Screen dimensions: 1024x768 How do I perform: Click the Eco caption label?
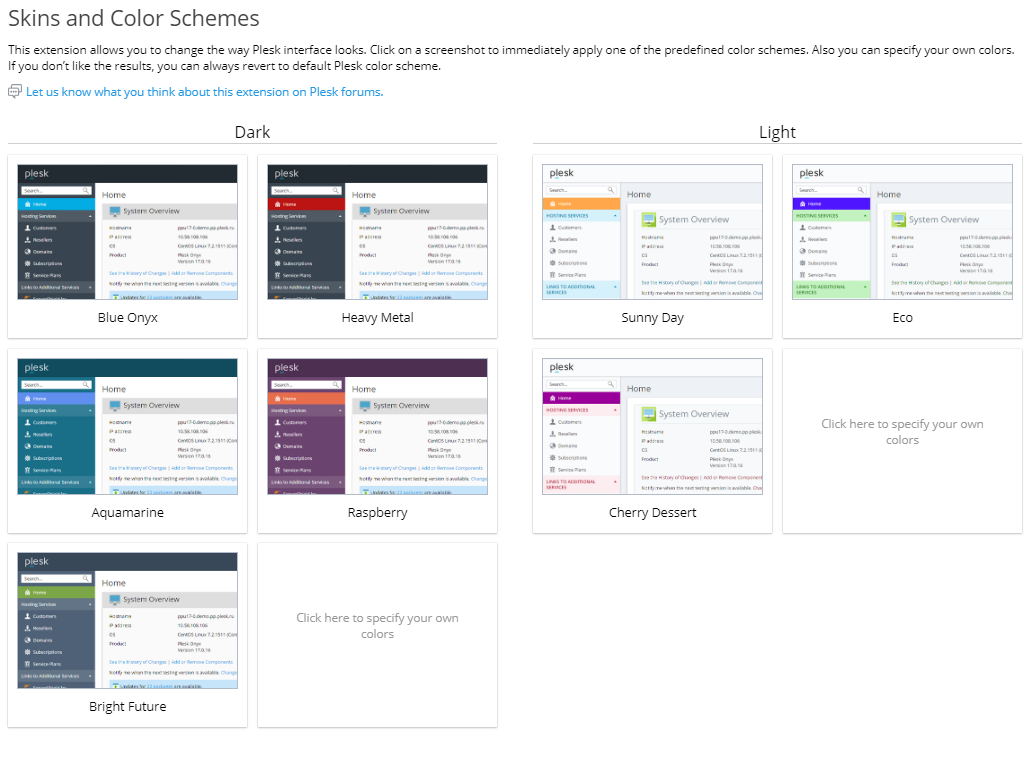tap(902, 318)
